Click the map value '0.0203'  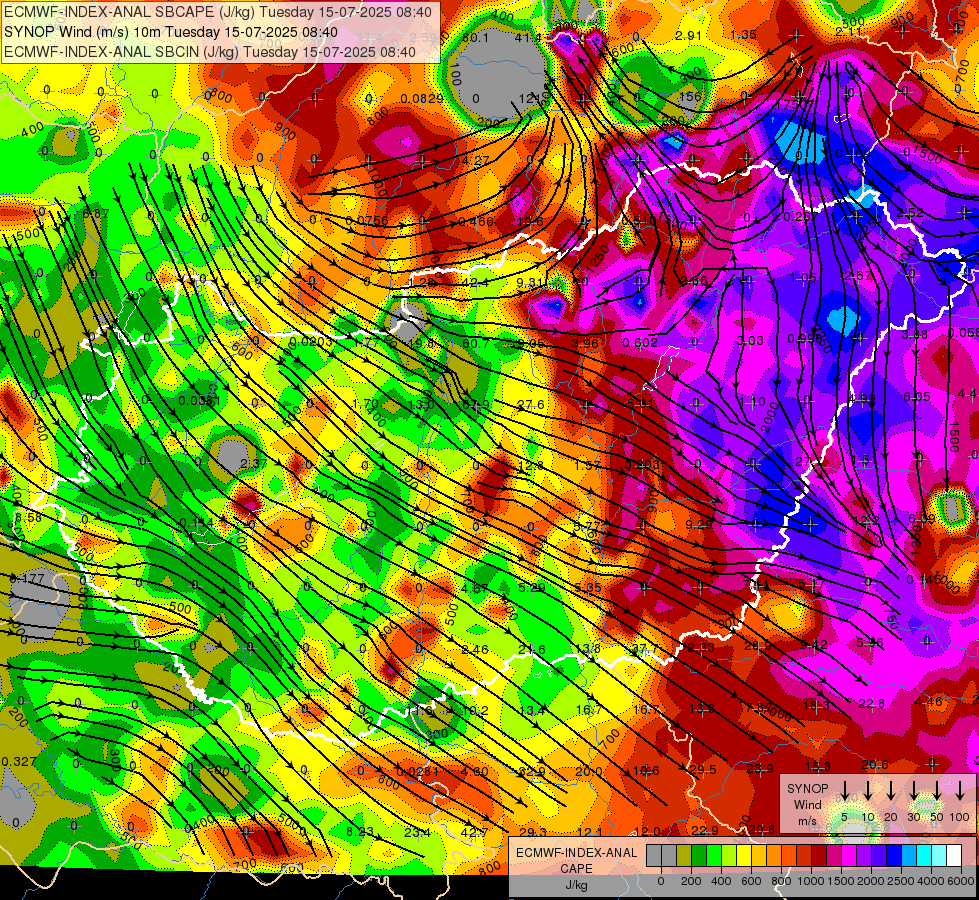(x=312, y=342)
